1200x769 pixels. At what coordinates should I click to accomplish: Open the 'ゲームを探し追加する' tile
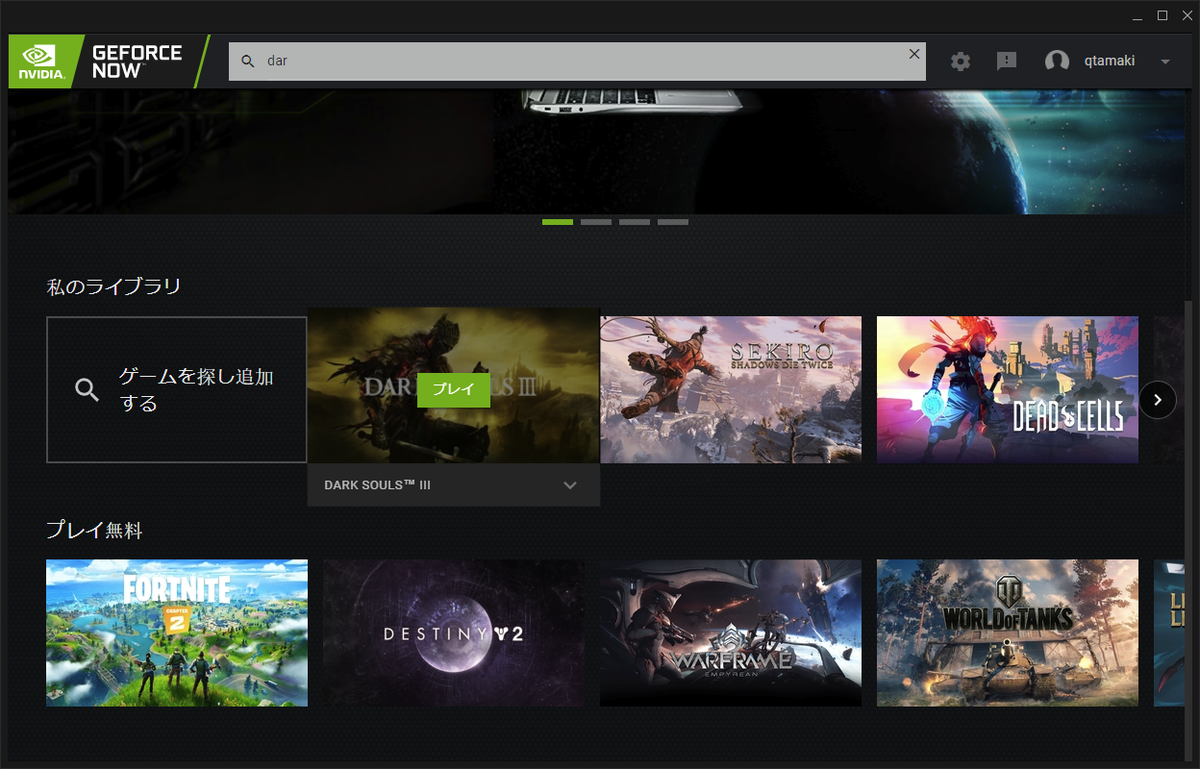click(x=177, y=390)
